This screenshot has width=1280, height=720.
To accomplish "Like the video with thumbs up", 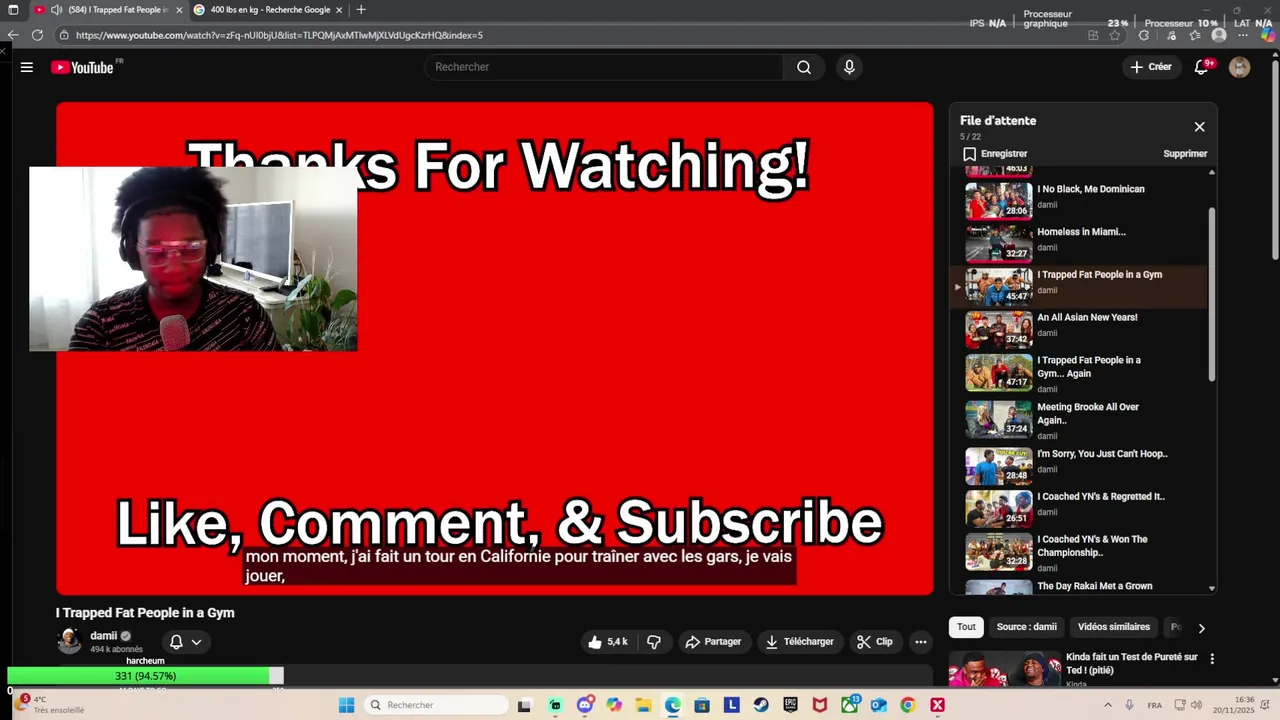I will click(x=608, y=642).
